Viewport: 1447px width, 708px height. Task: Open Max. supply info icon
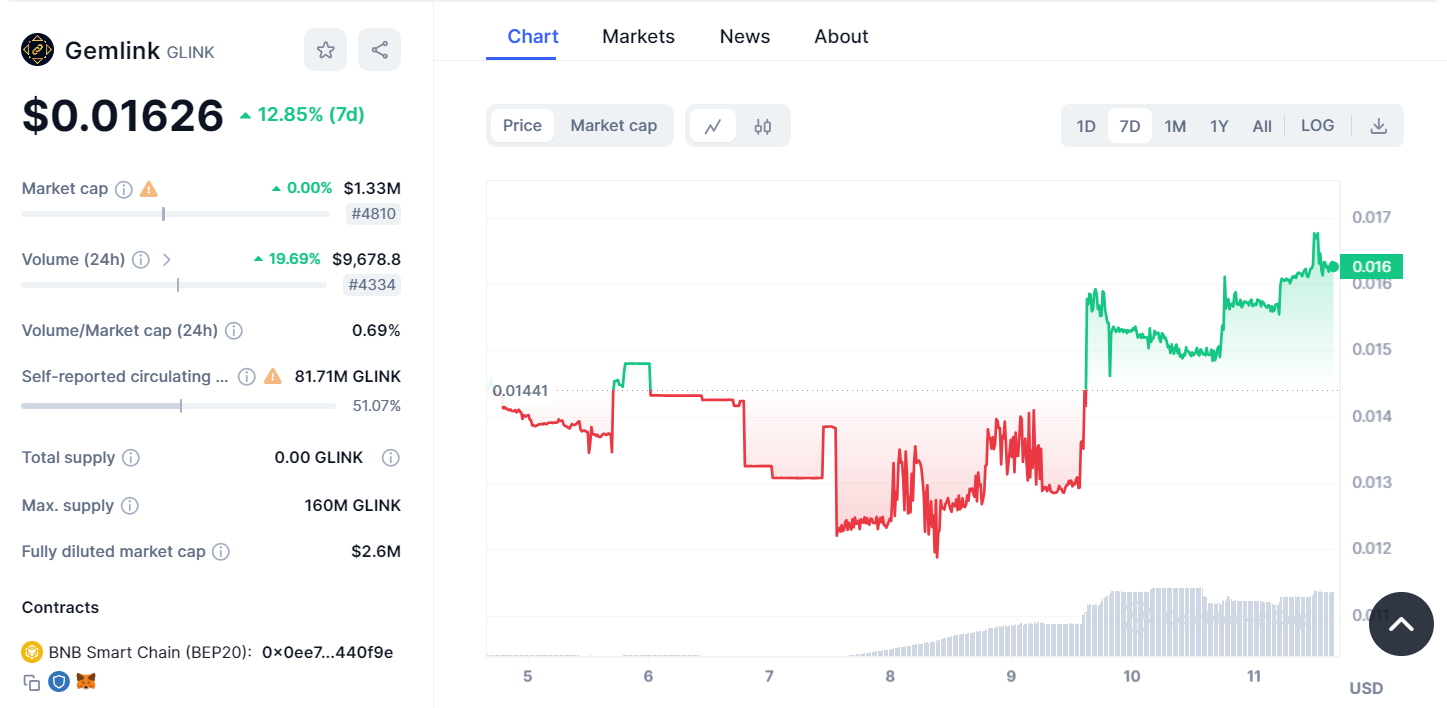click(130, 506)
